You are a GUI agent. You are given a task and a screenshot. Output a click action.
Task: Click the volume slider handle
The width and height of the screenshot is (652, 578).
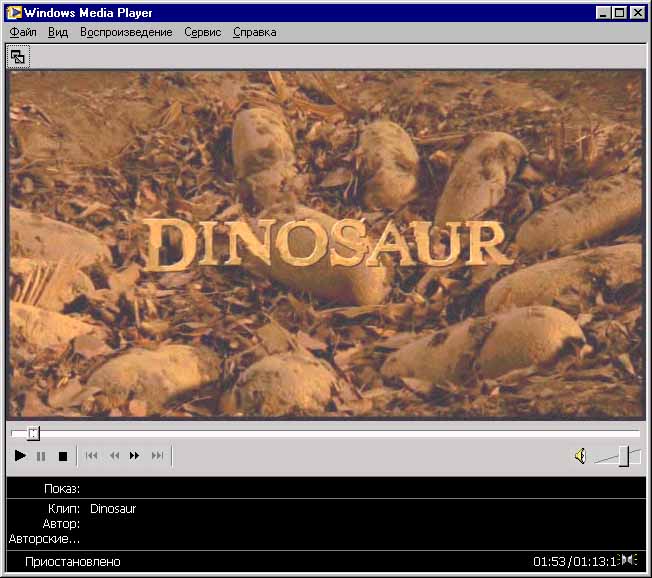tap(624, 456)
